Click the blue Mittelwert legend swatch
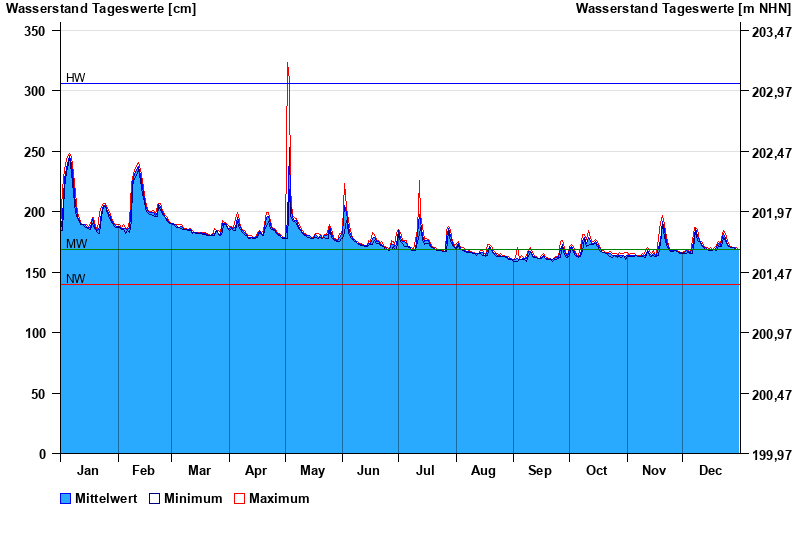Image resolution: width=800 pixels, height=550 pixels. point(66,499)
